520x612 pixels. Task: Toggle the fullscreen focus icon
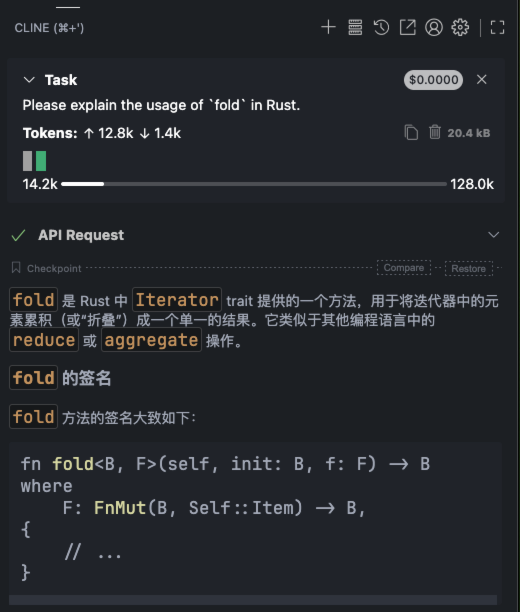(x=497, y=27)
